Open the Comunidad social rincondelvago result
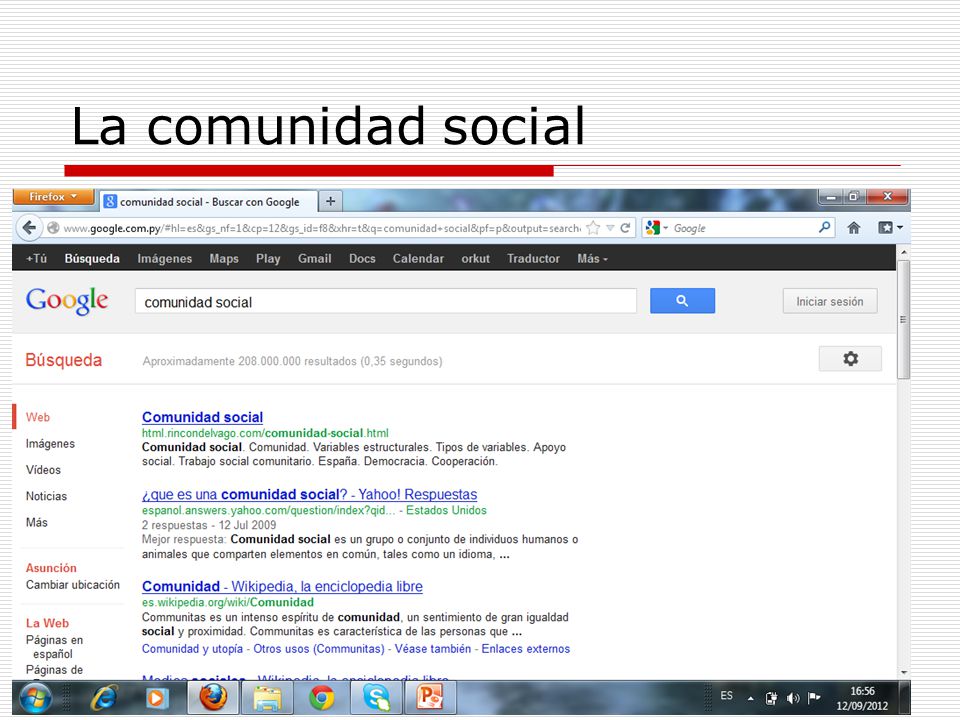This screenshot has height=720, width=960. click(203, 417)
